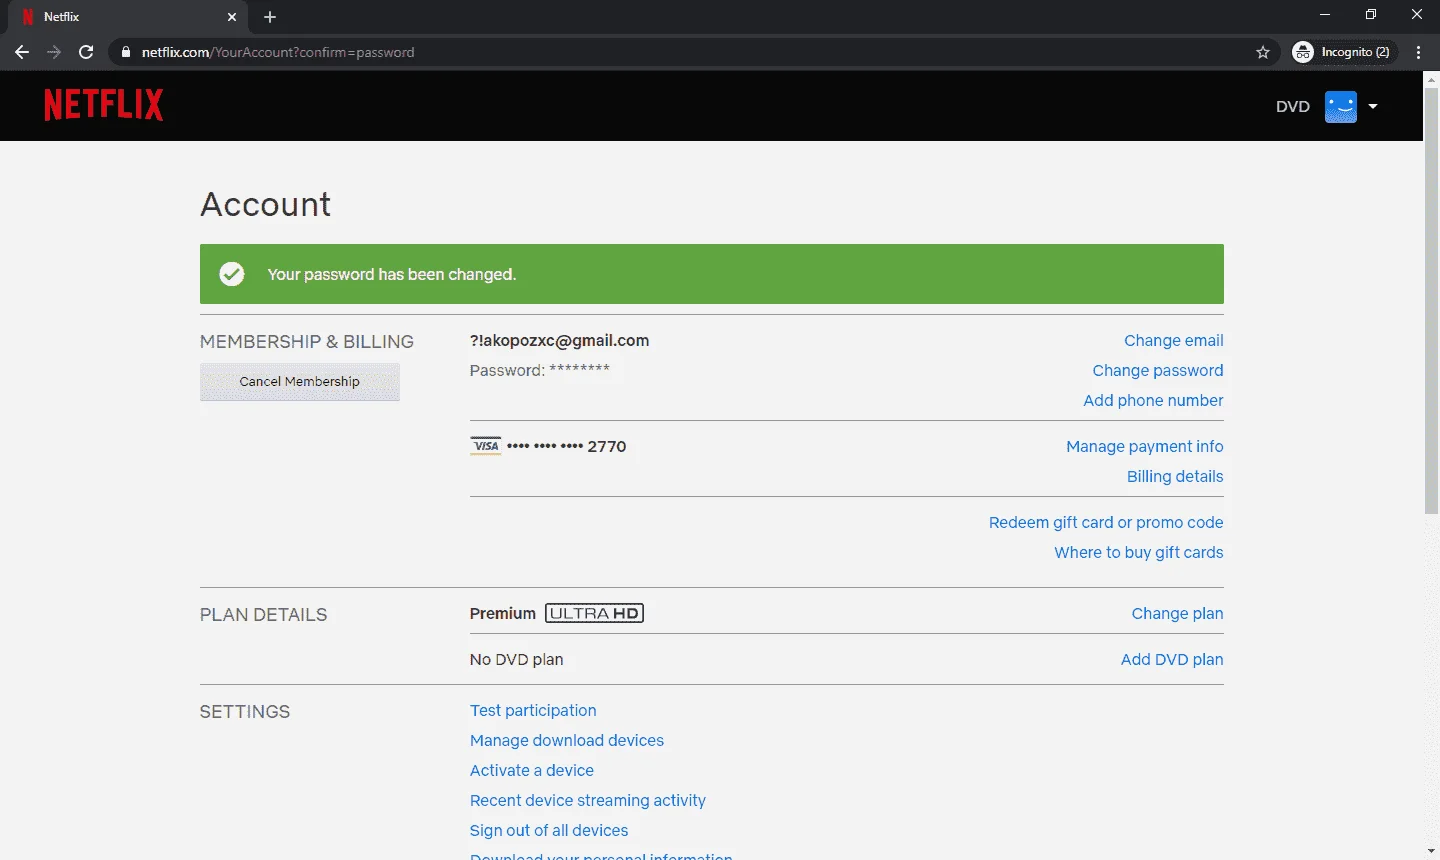Click the Netflix logo in the header
This screenshot has height=860, width=1440.
[x=104, y=105]
